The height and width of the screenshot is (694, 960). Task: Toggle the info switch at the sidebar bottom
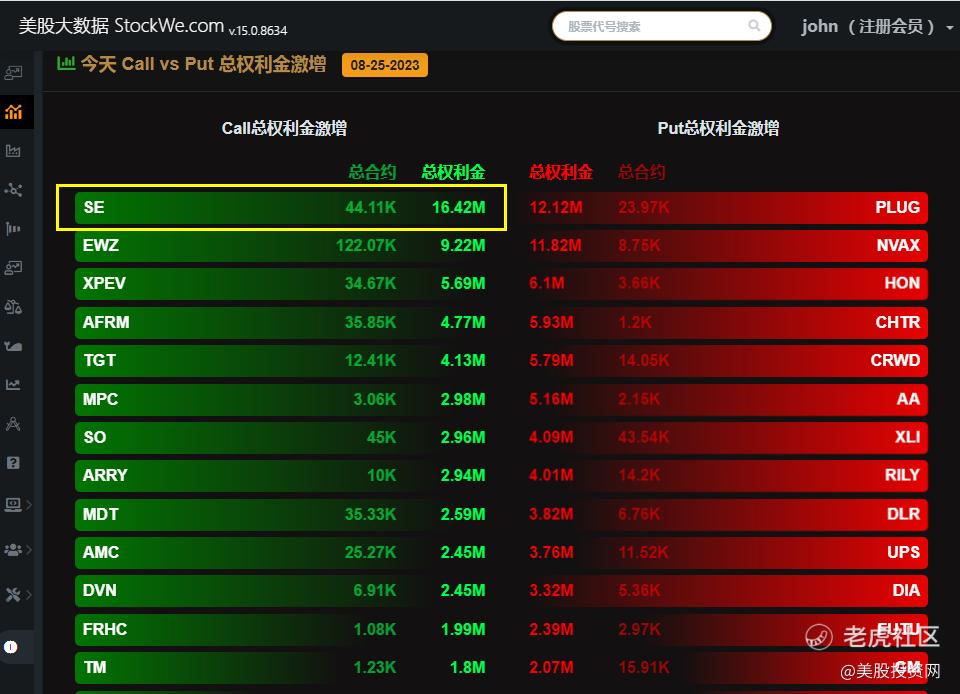[x=10, y=647]
